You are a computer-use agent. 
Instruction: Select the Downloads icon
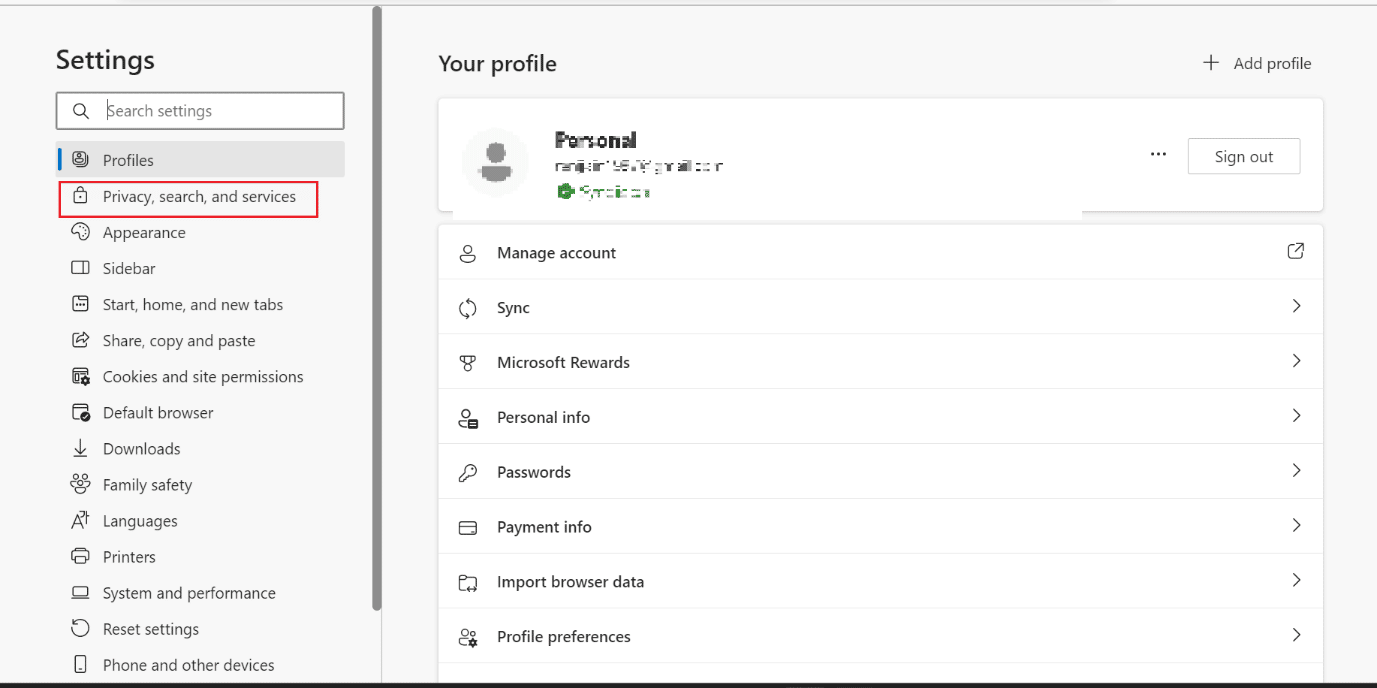coord(80,448)
